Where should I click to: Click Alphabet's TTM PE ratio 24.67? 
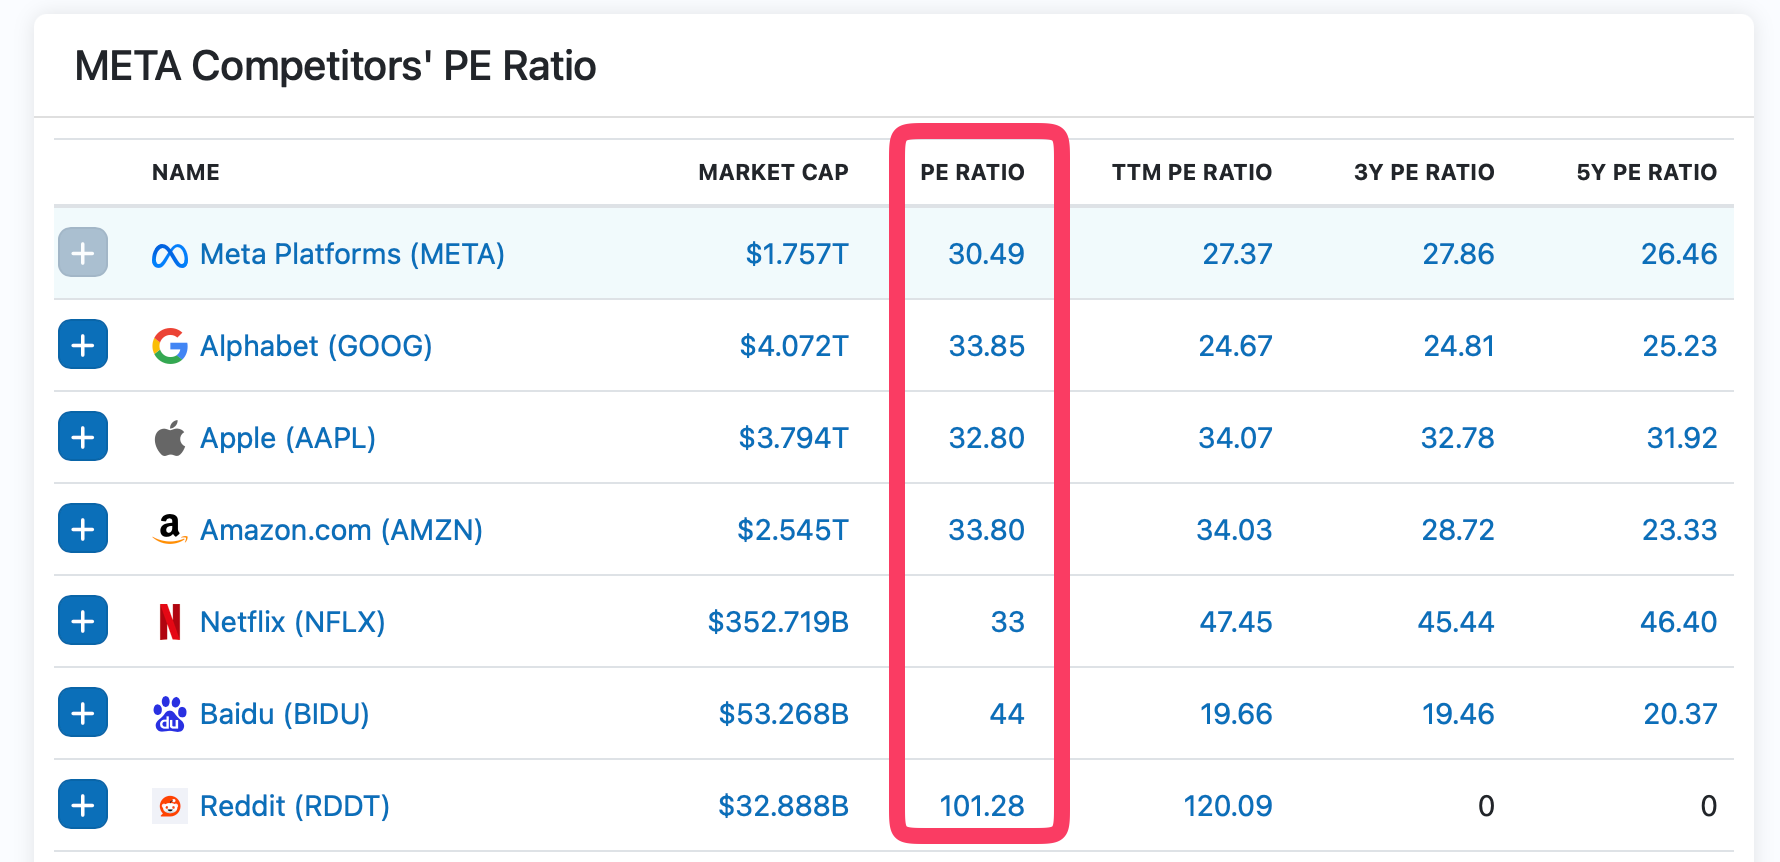[x=1235, y=346]
